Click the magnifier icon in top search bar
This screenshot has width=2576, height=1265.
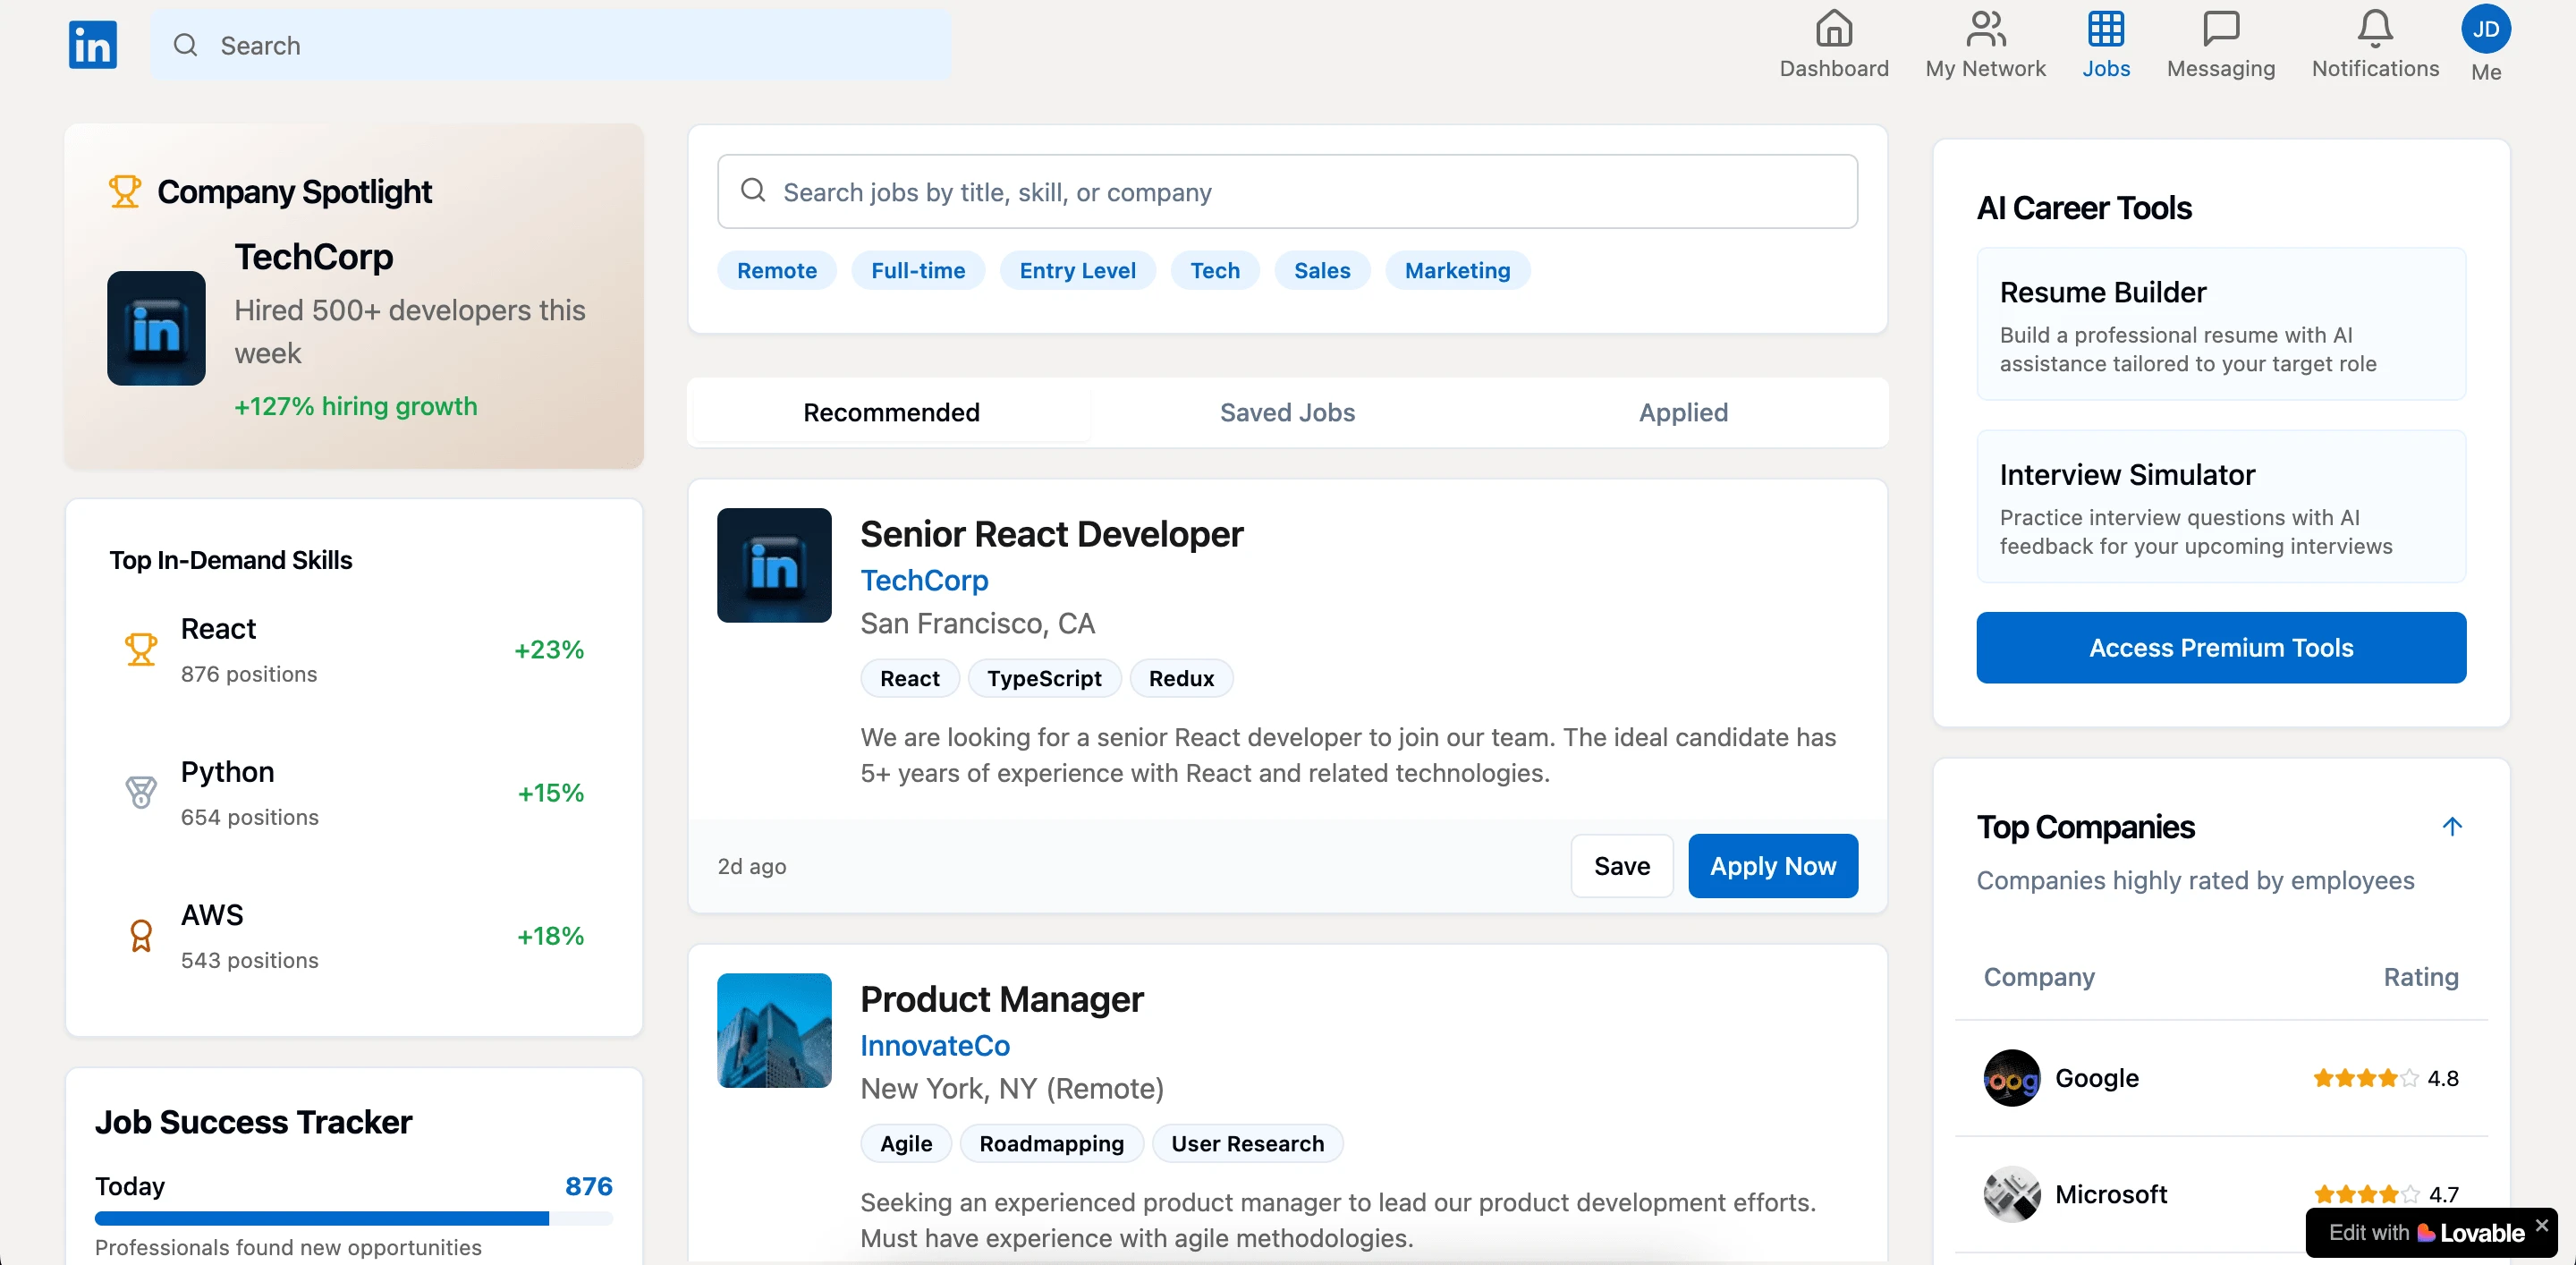click(x=185, y=45)
